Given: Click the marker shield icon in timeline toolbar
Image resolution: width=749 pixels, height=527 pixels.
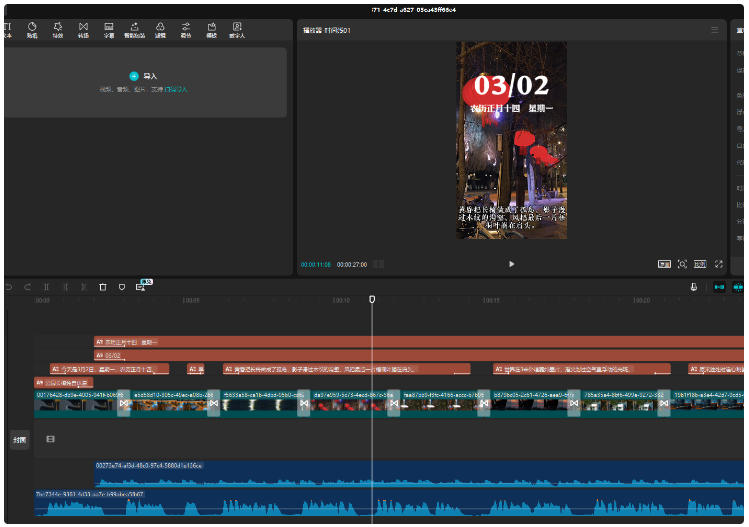Looking at the screenshot, I should point(122,287).
